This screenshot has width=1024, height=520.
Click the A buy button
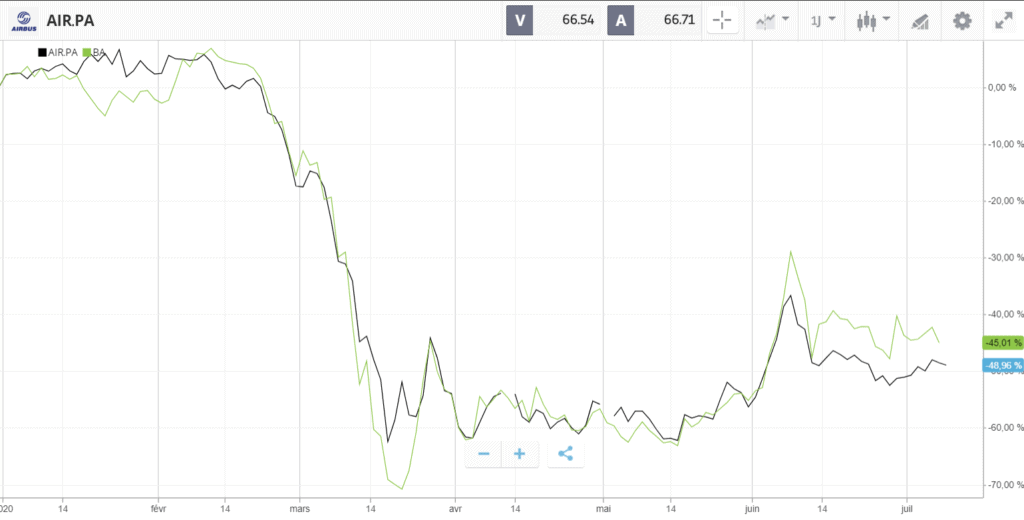(622, 20)
